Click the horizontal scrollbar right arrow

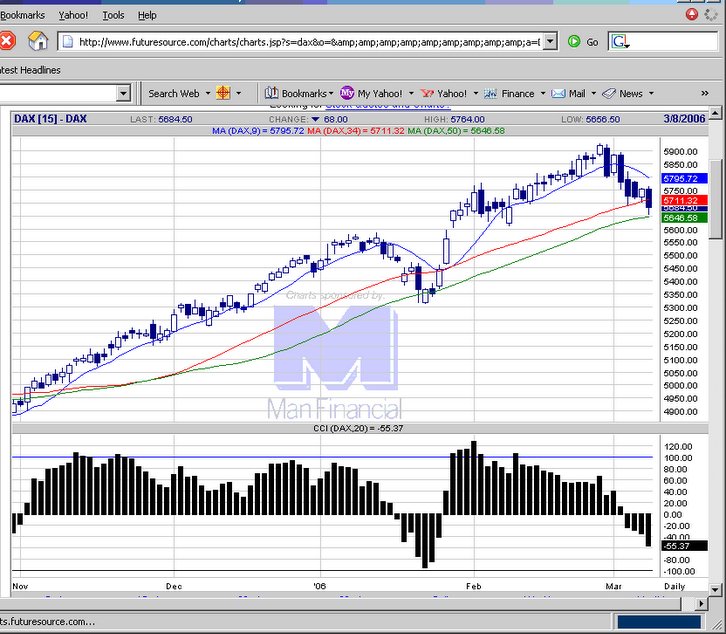[x=702, y=604]
